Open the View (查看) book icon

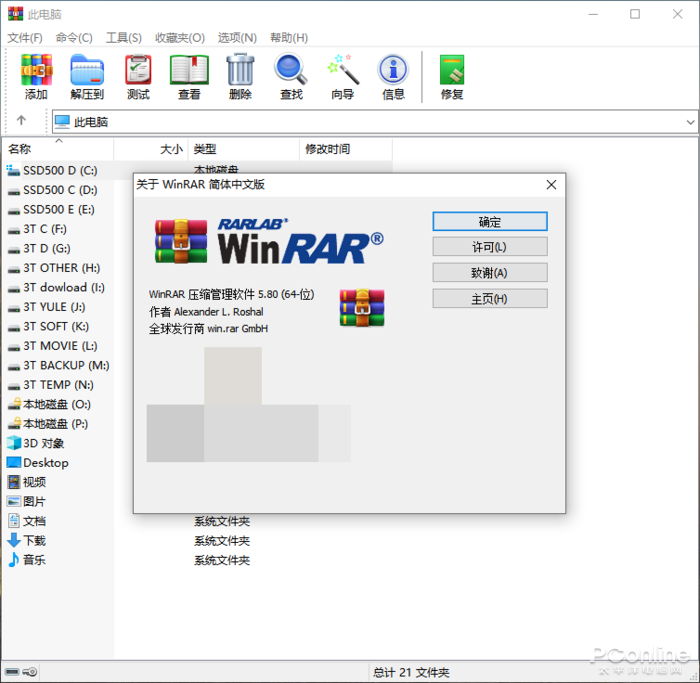[189, 70]
